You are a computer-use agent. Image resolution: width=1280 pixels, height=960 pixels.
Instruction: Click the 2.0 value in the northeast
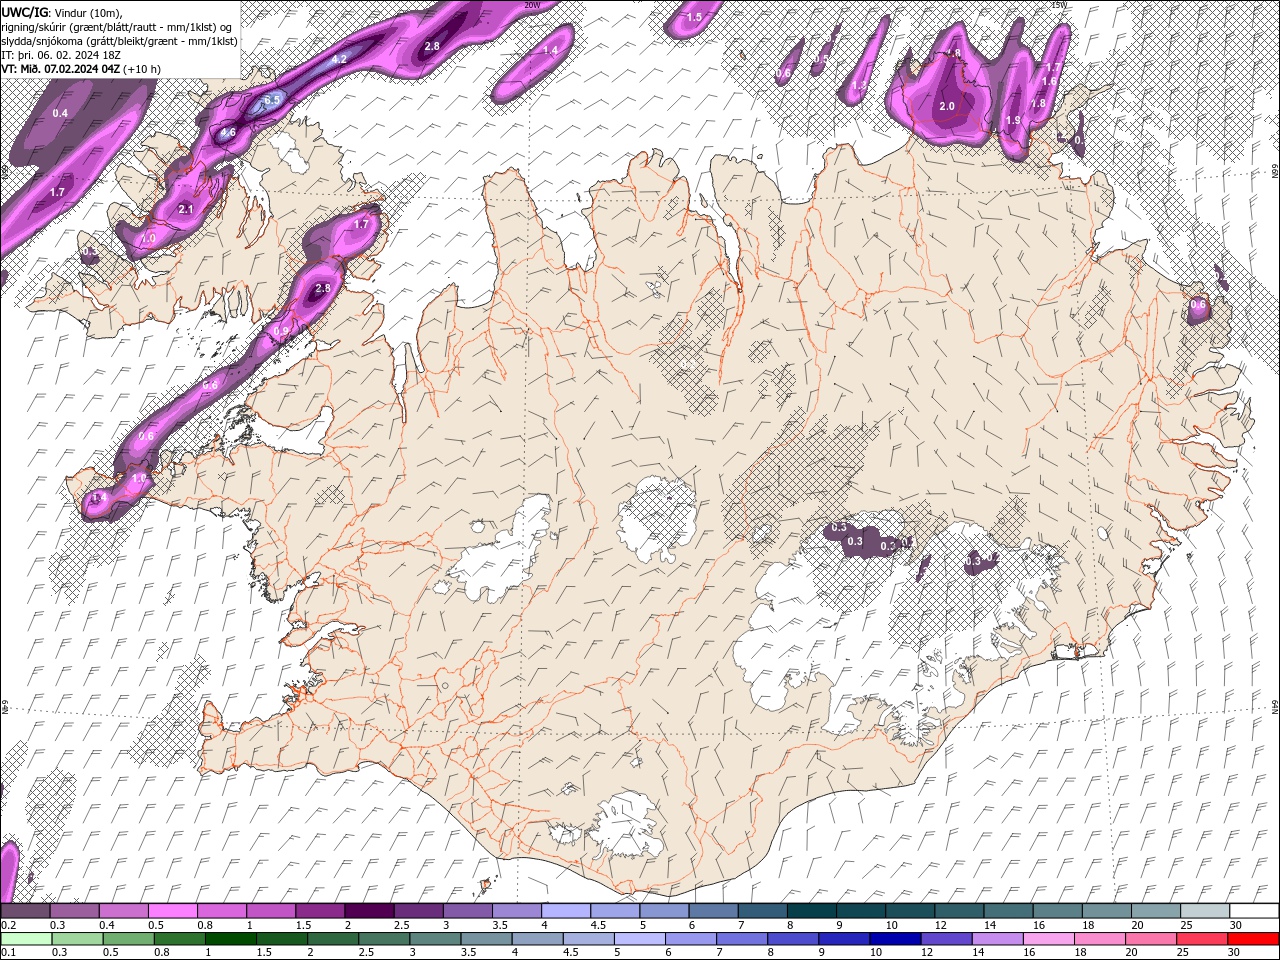947,106
